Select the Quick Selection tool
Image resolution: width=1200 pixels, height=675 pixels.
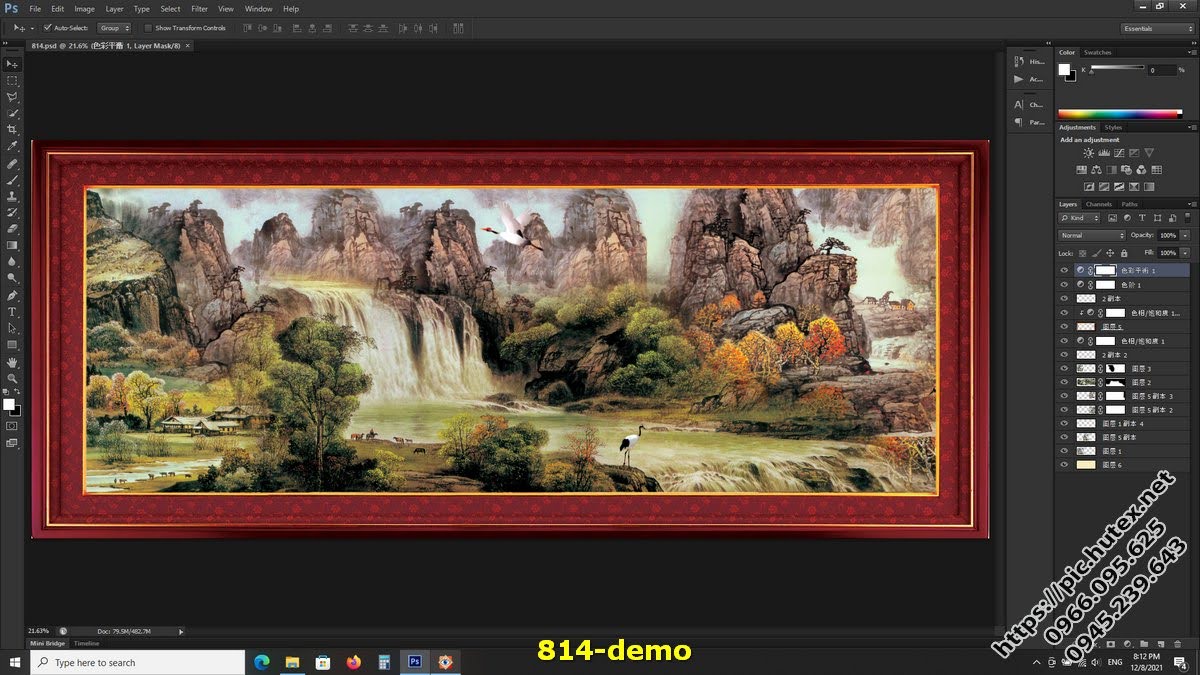click(12, 113)
